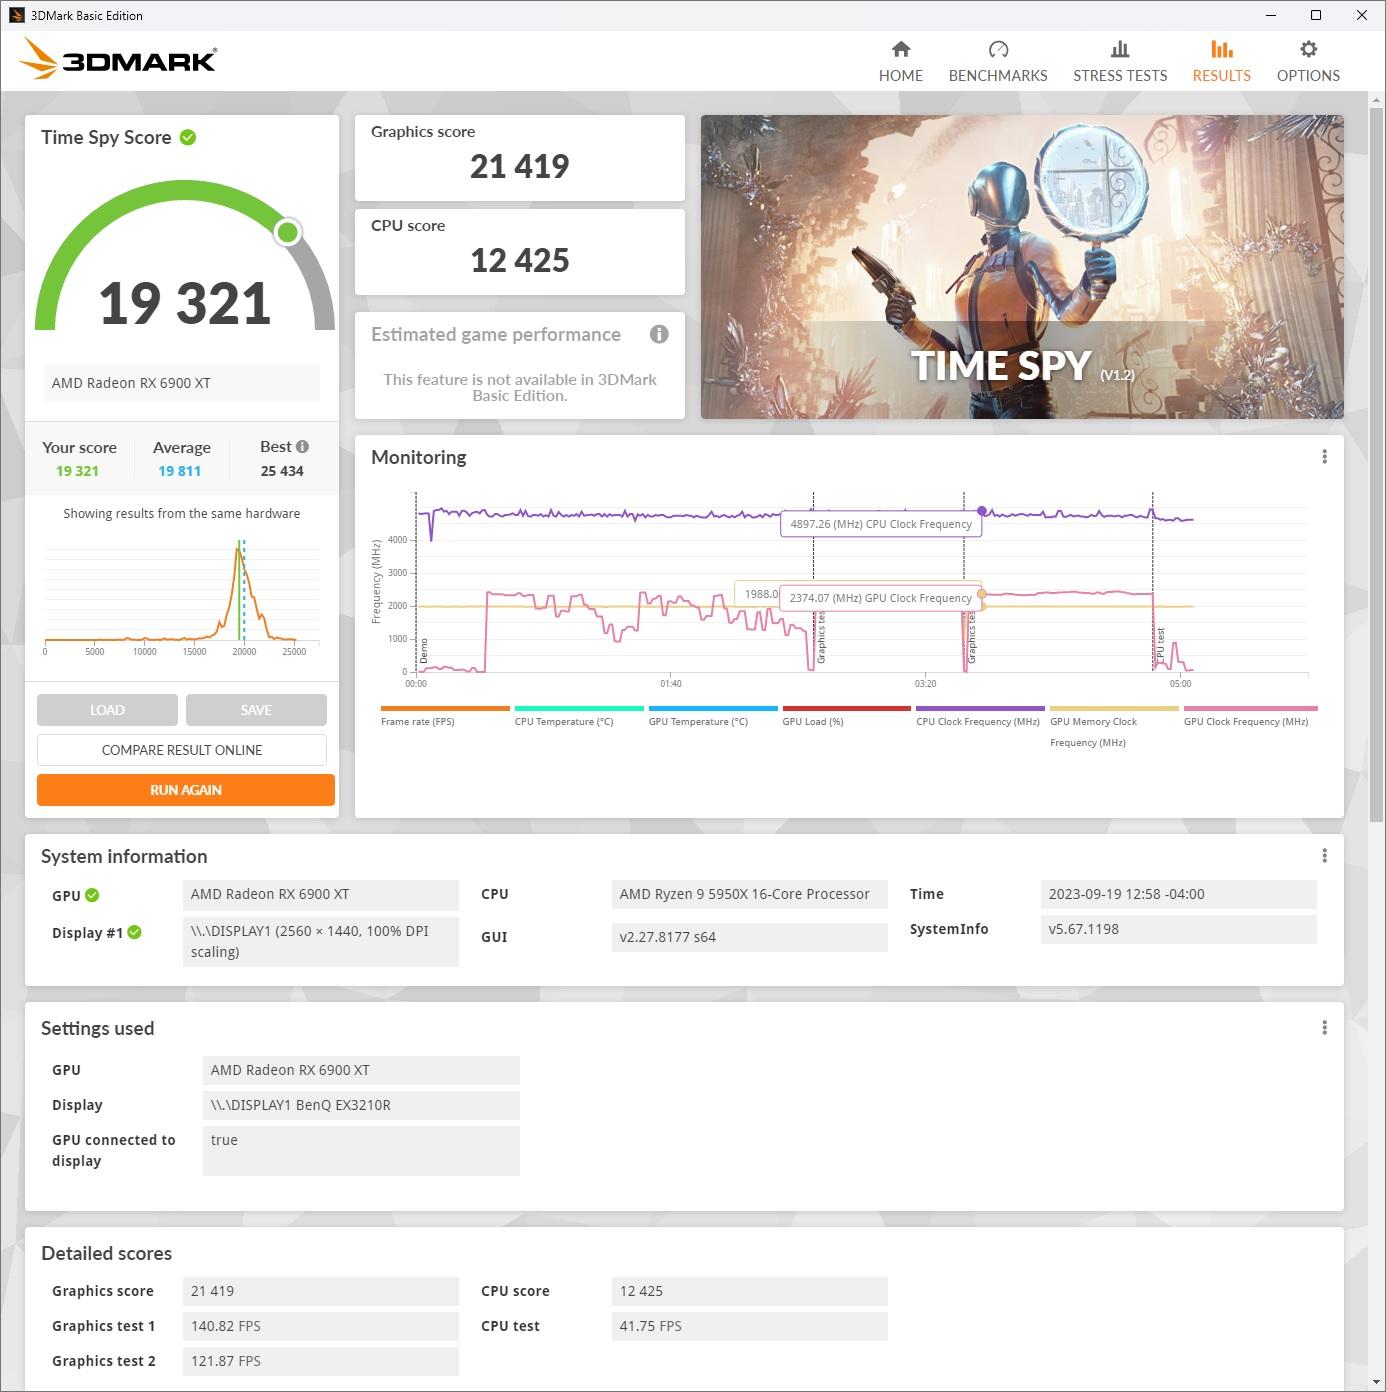Open the System information options menu
The image size is (1386, 1392).
1324,855
